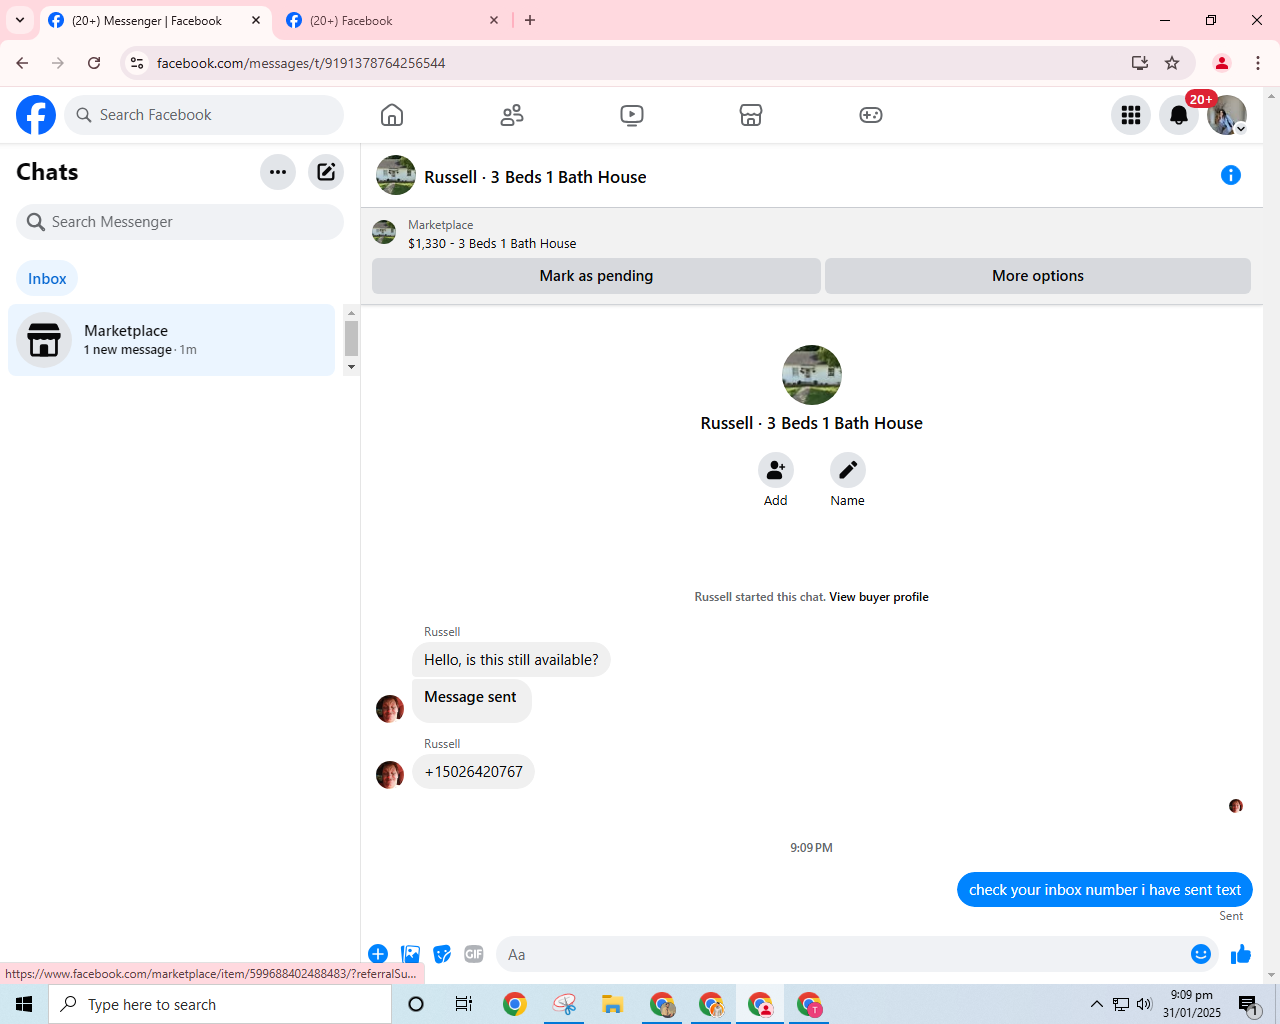Open conversation information panel
This screenshot has width=1280, height=1024.
point(1231,176)
